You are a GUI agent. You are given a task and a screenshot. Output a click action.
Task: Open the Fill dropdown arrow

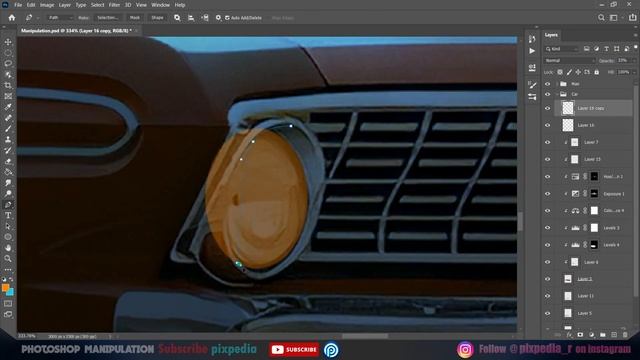click(x=634, y=72)
